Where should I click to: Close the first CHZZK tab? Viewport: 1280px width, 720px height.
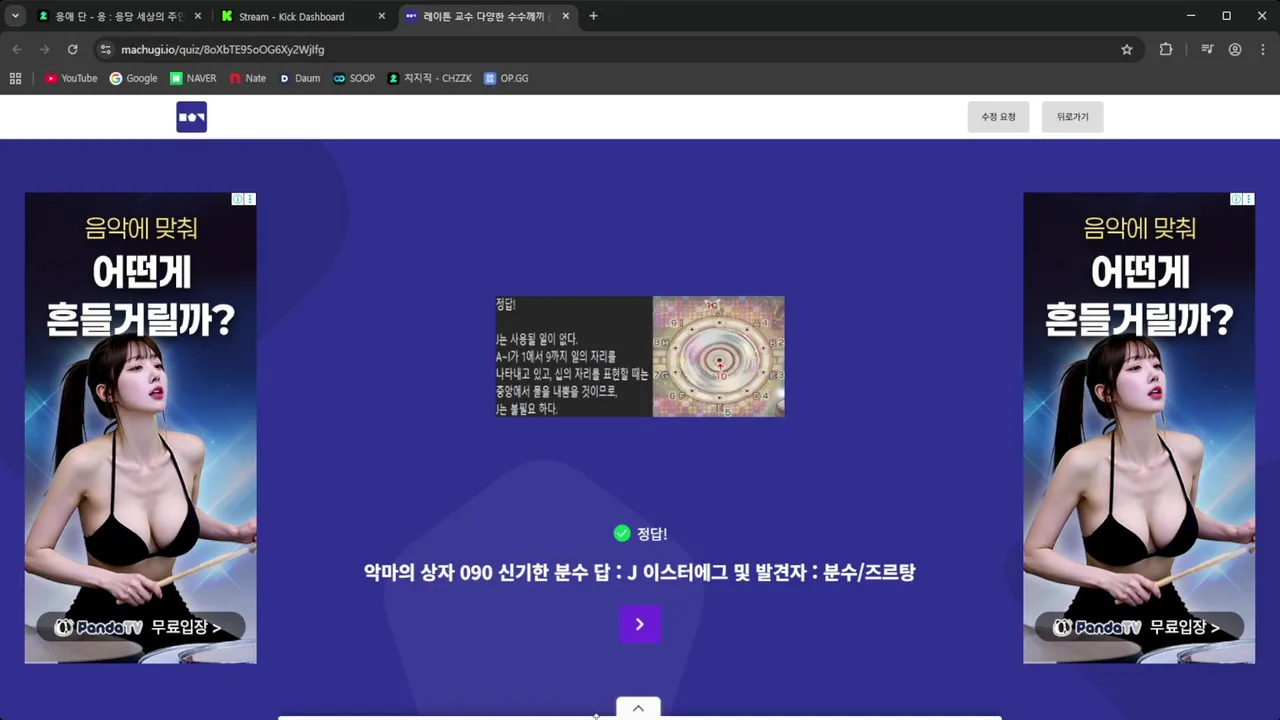[x=197, y=16]
